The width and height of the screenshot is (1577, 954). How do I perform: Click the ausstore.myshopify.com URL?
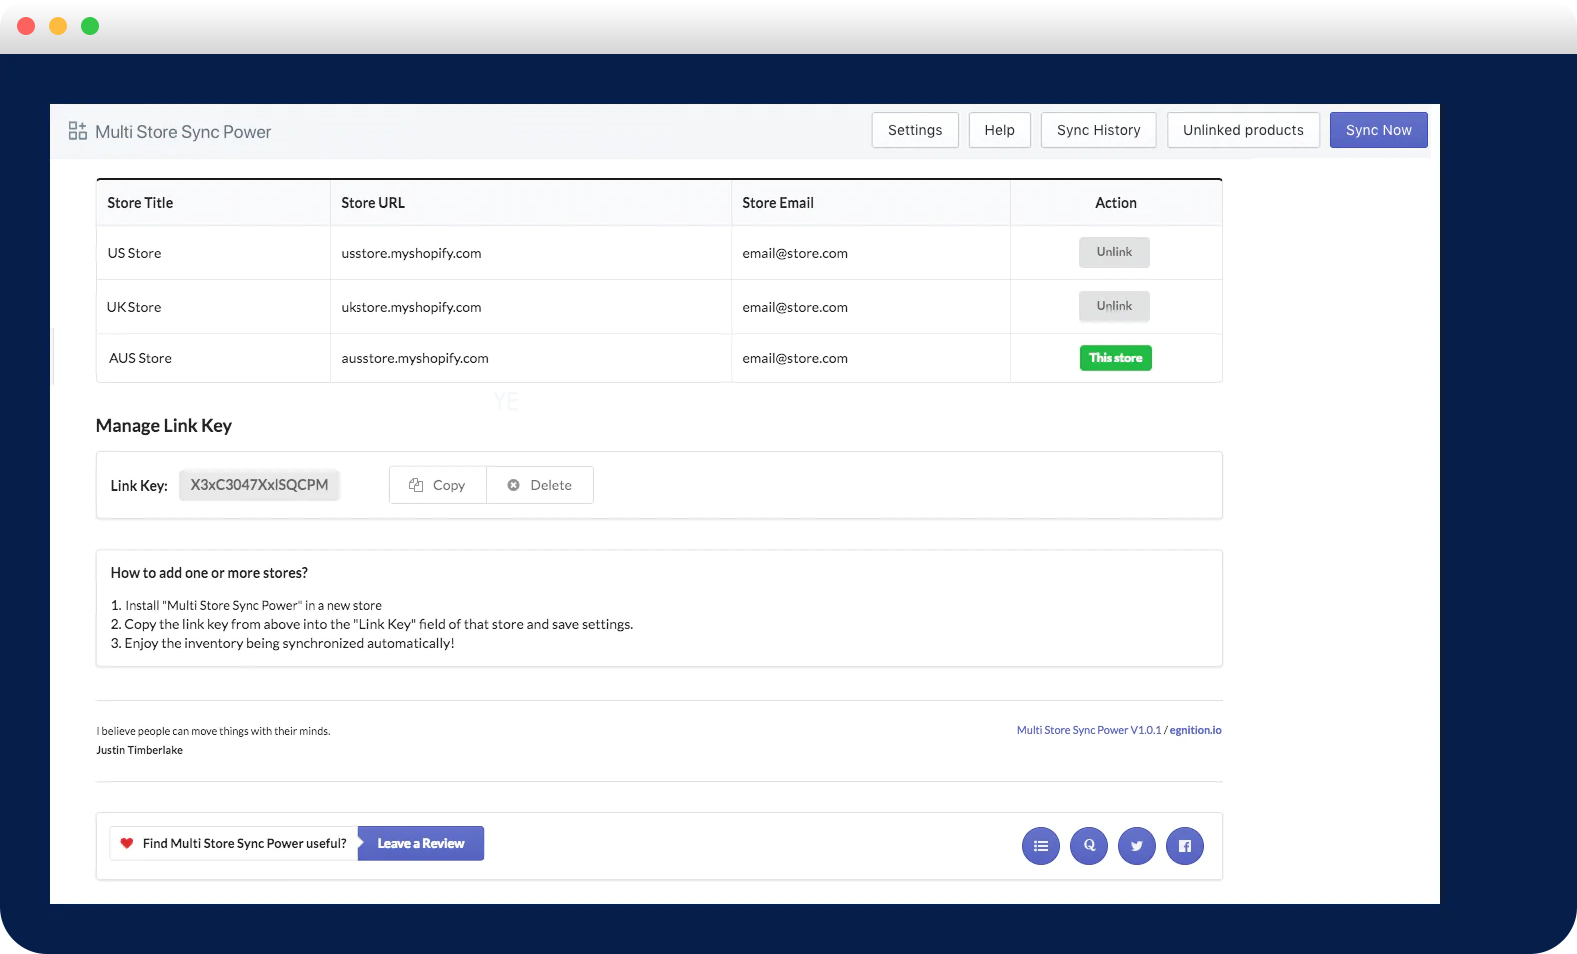[x=415, y=358]
